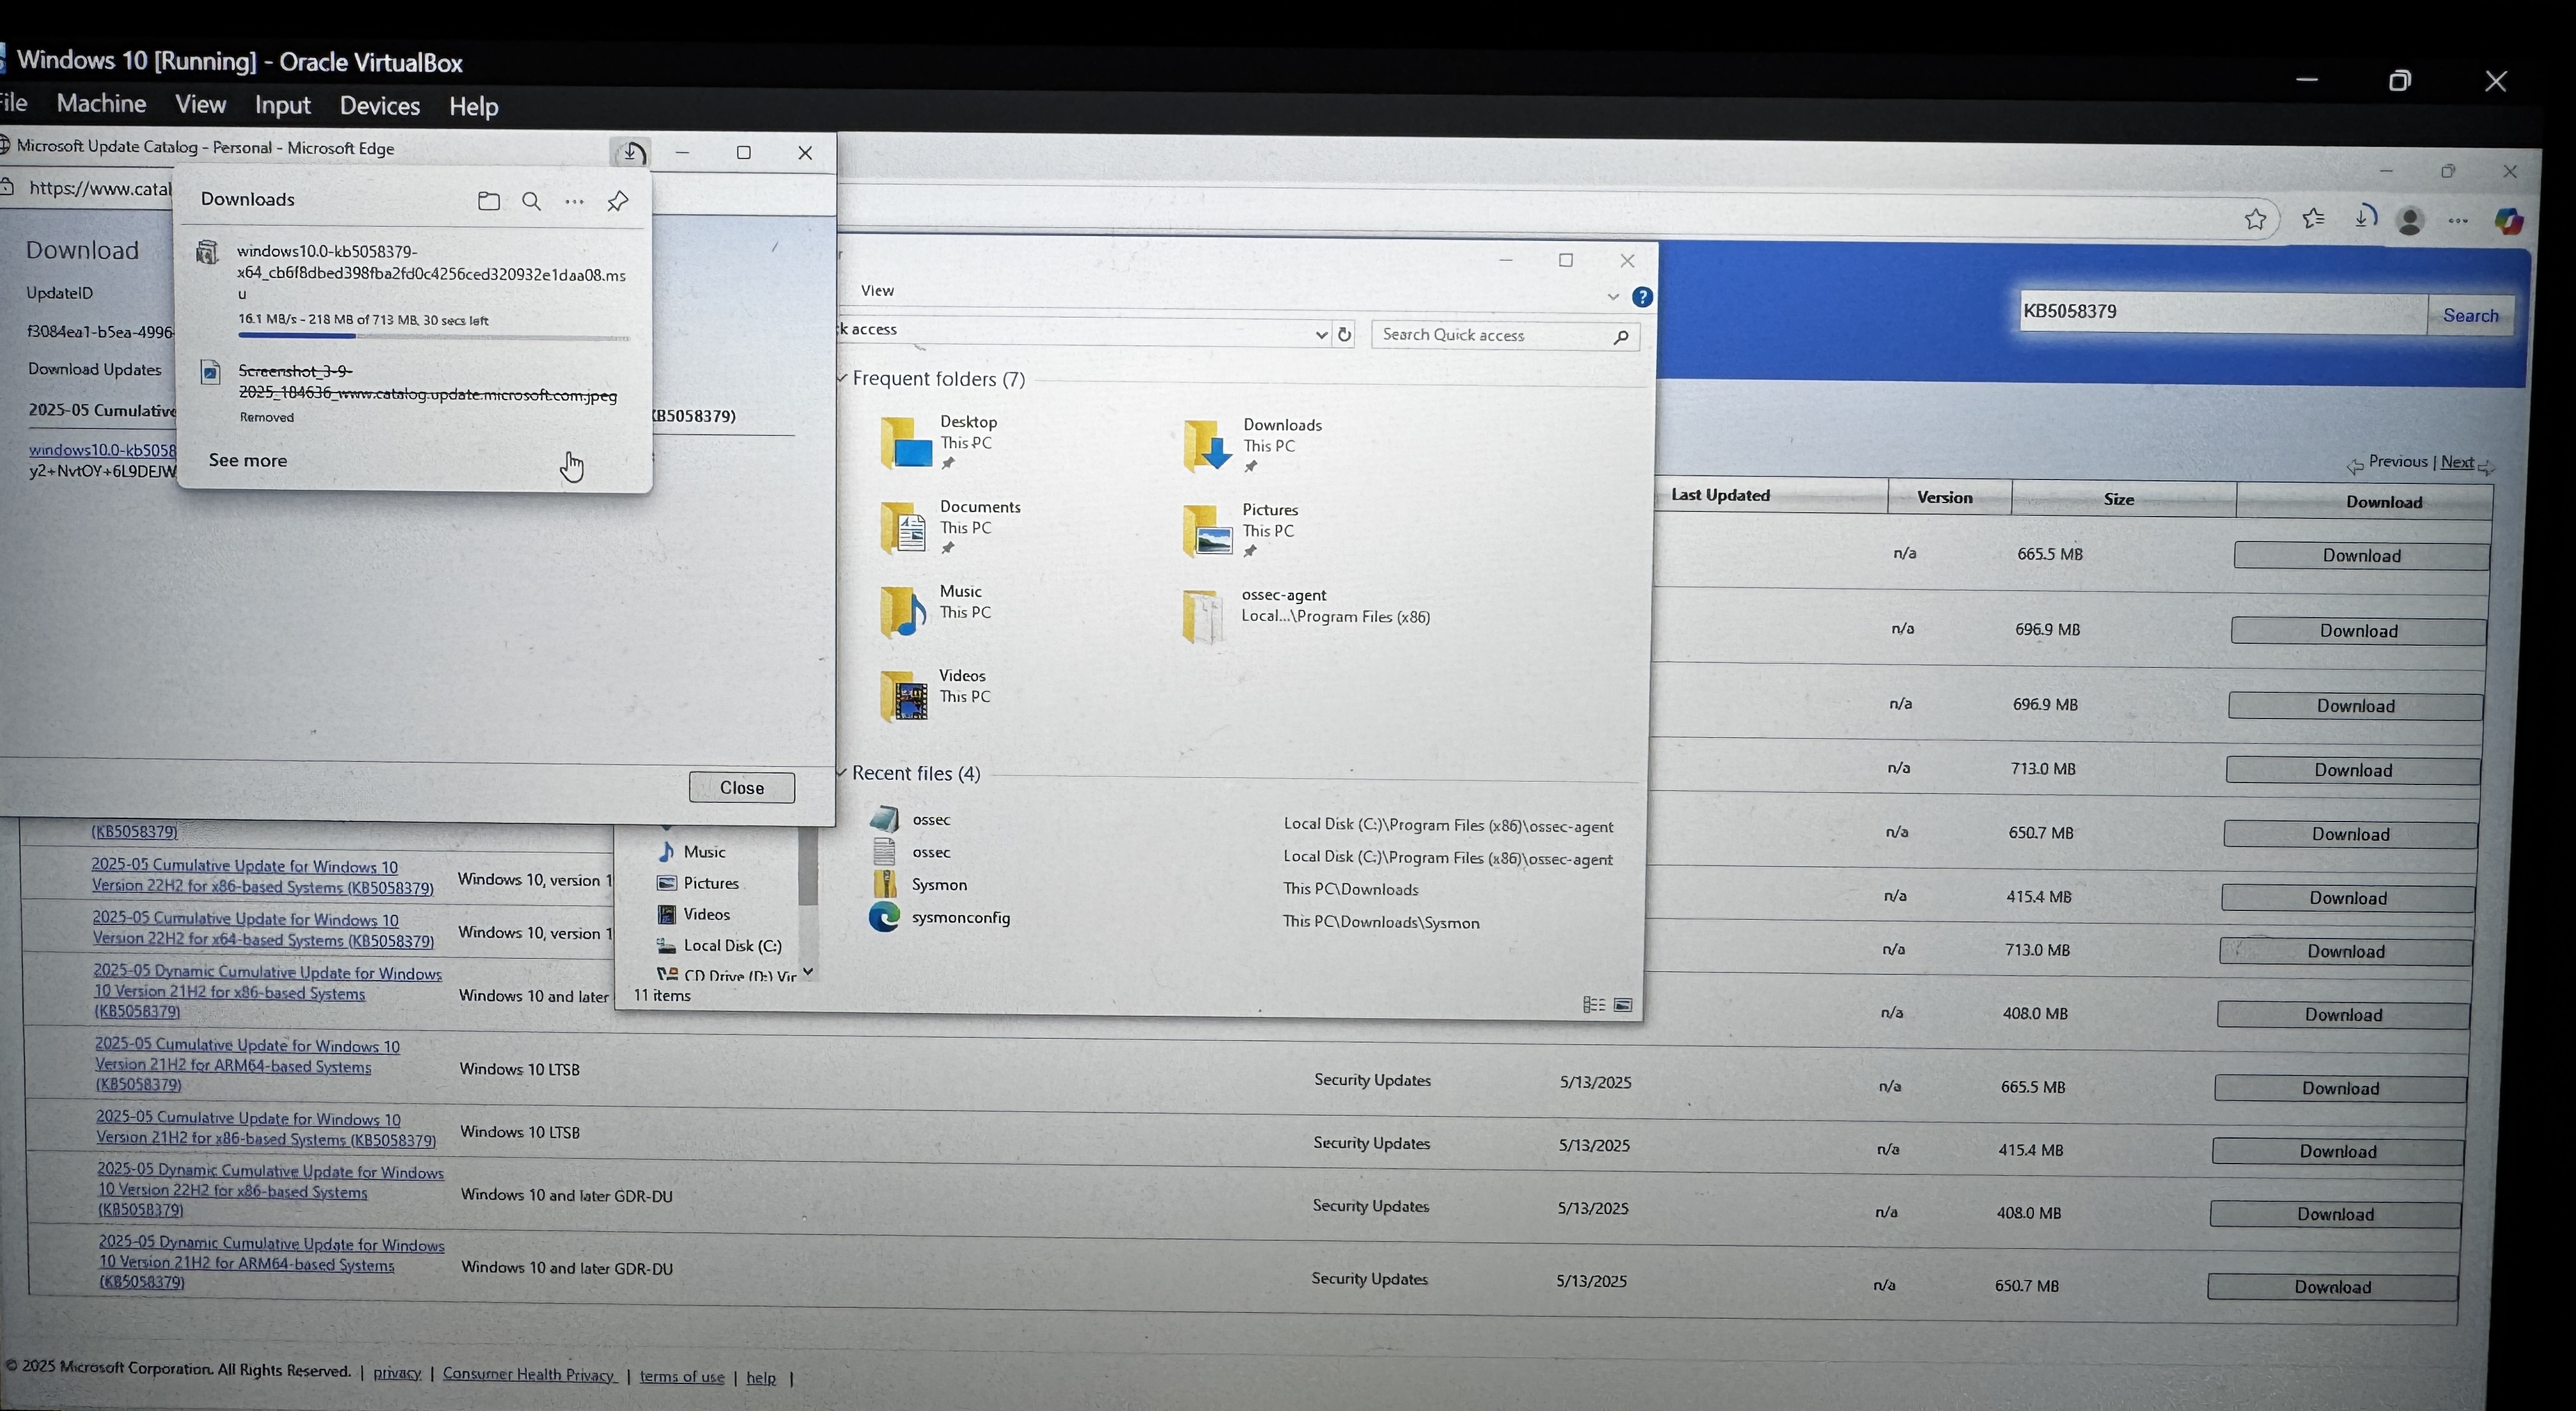This screenshot has width=2576, height=1411.
Task: Collapse the Frequent folders section
Action: point(842,378)
